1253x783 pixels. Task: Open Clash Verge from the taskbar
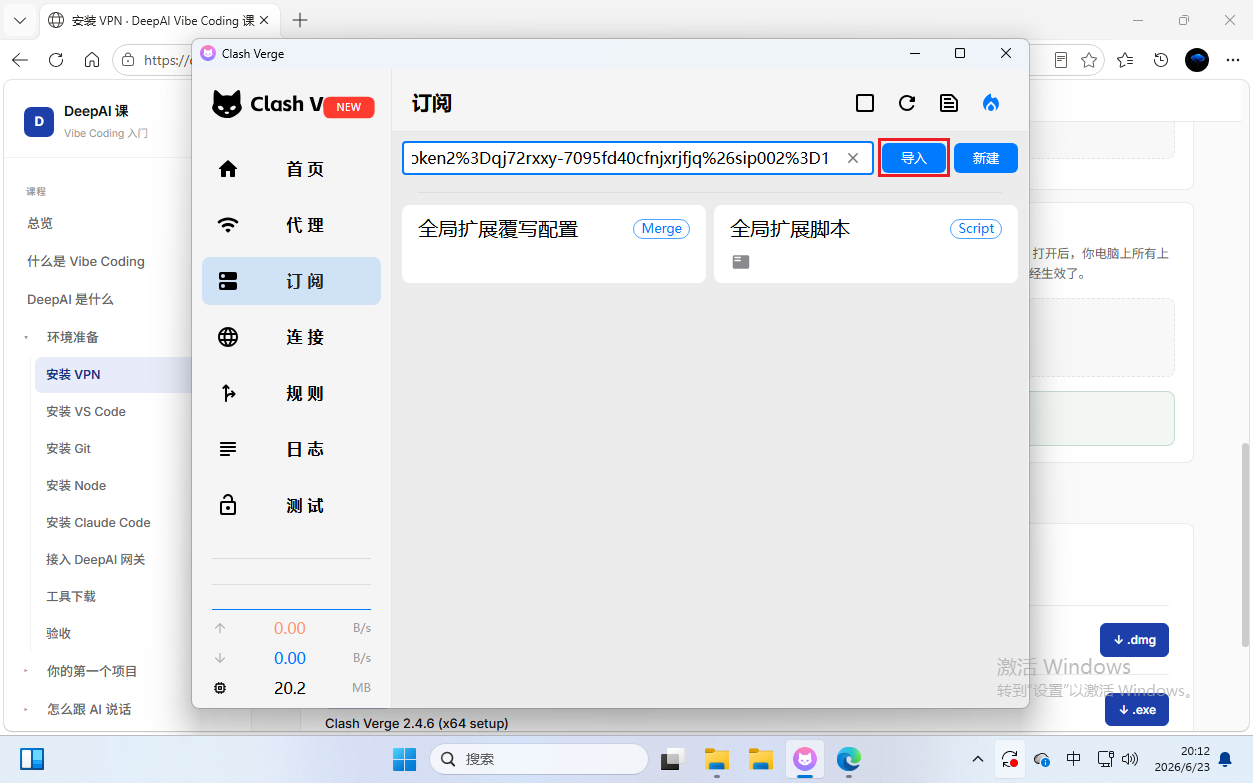(x=805, y=759)
